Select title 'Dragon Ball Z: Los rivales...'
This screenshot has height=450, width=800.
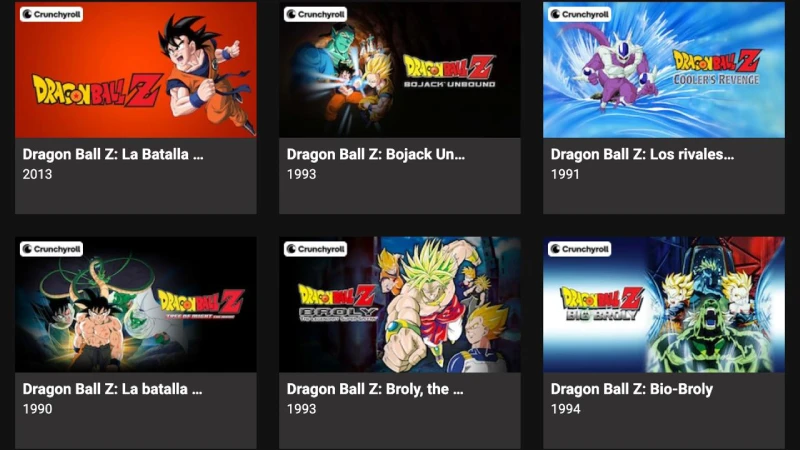(642, 154)
